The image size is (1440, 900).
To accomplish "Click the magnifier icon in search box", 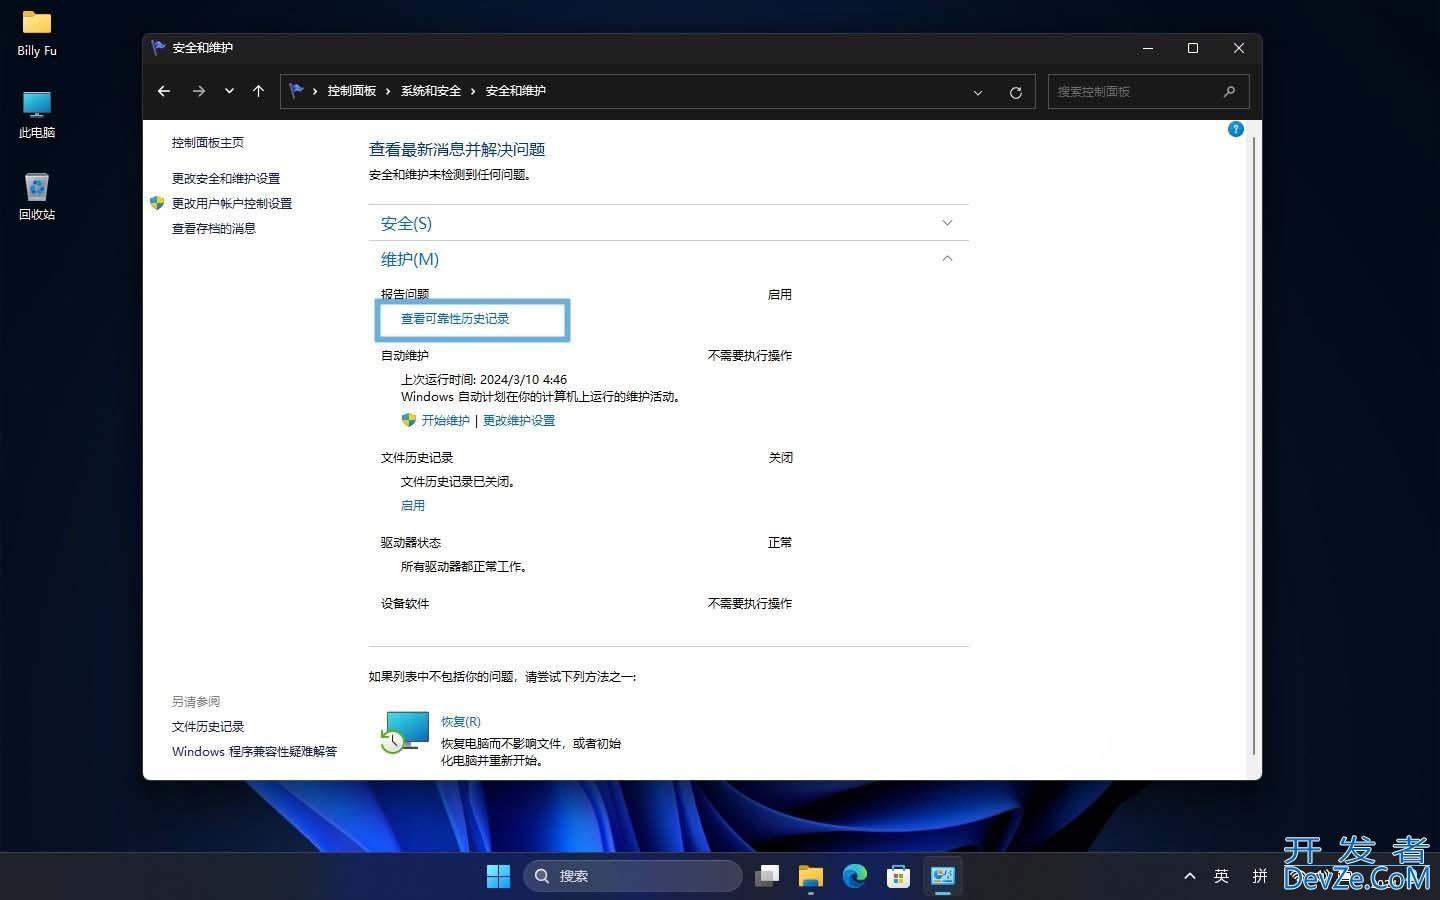I will (x=1229, y=91).
